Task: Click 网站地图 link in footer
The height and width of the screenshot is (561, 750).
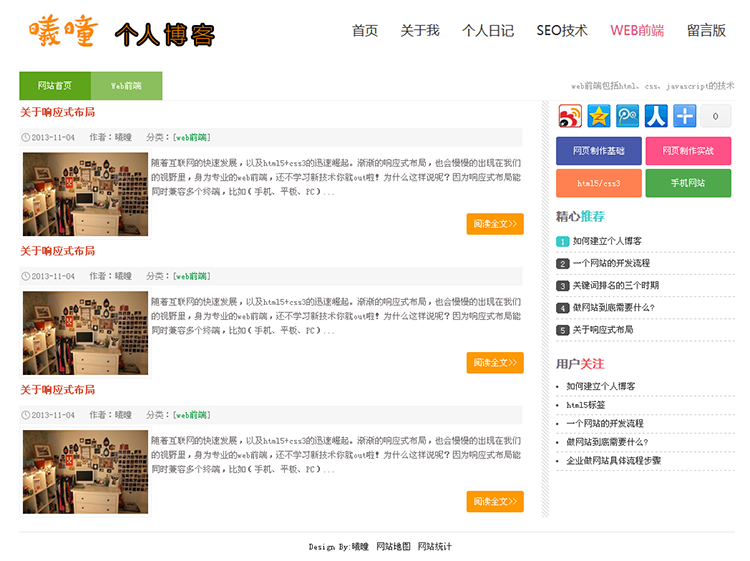Action: 393,547
